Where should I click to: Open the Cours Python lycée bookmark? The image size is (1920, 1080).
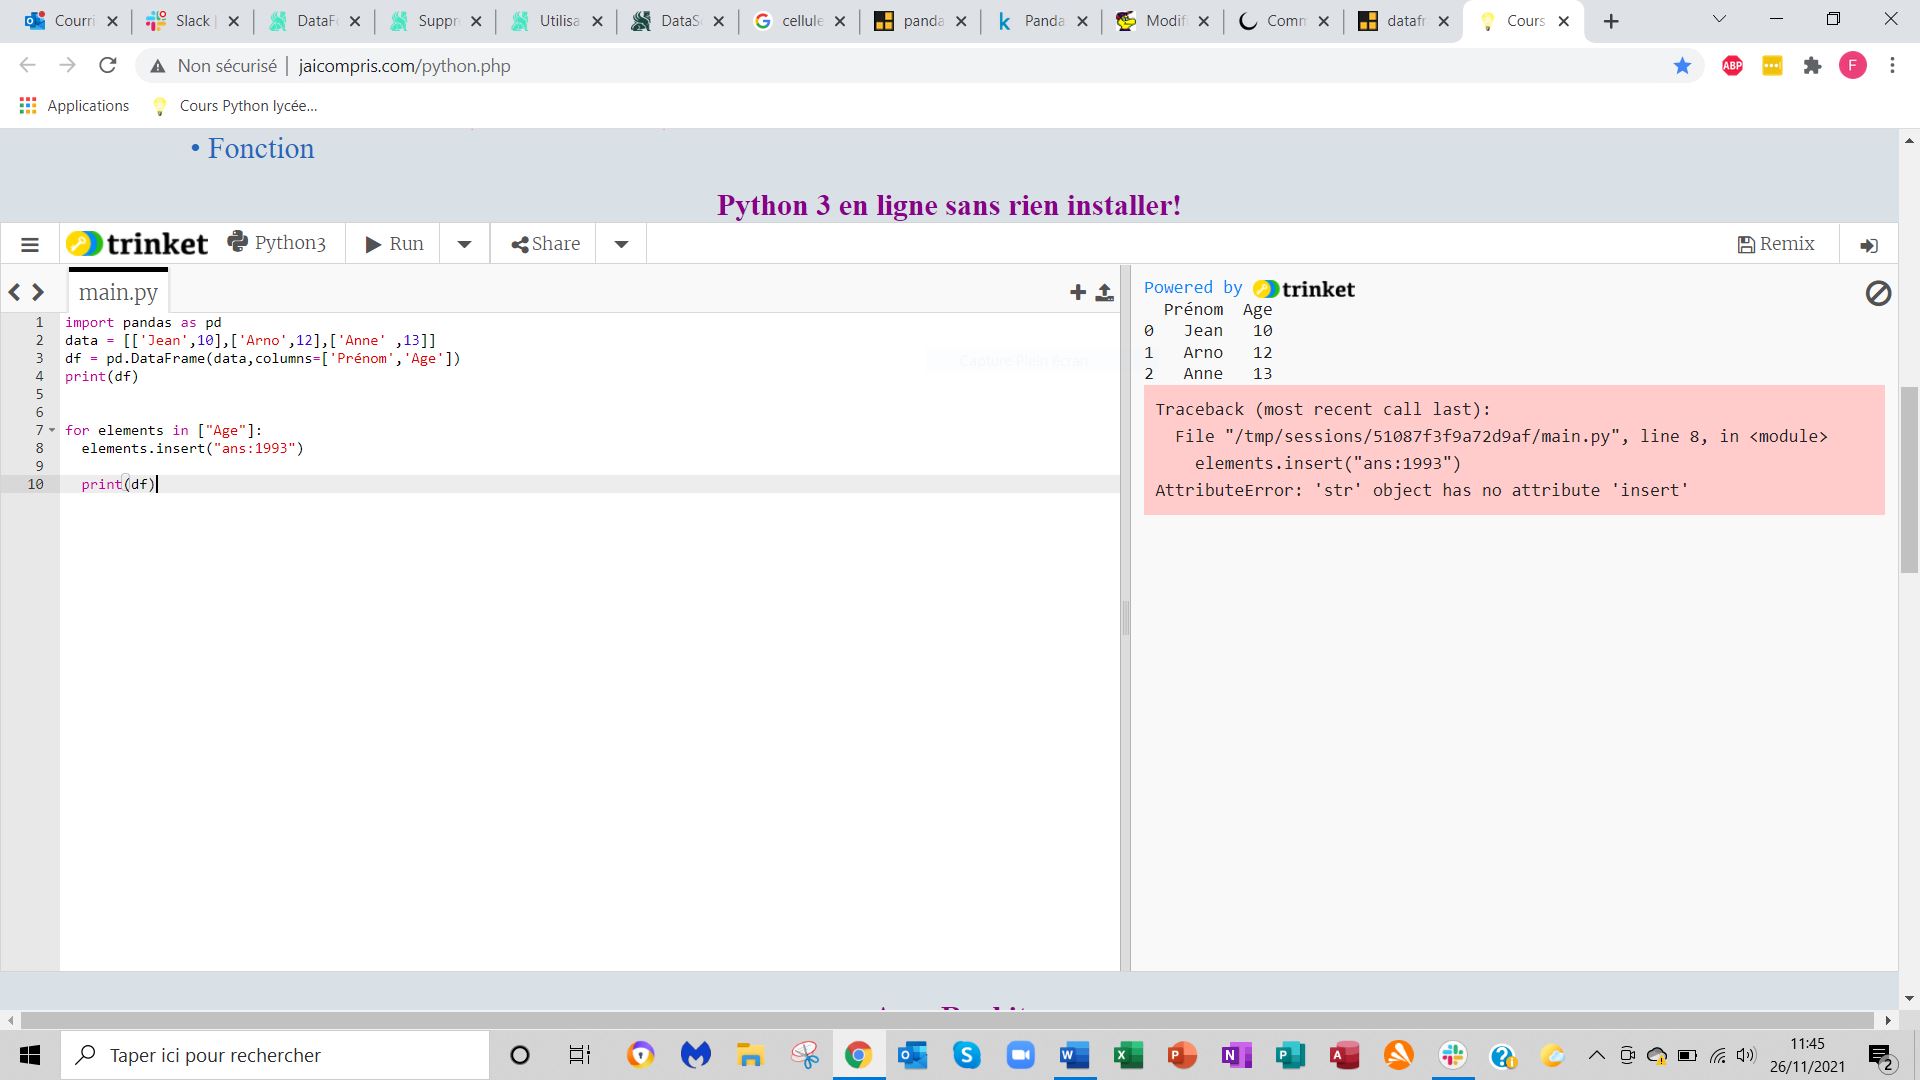point(236,106)
